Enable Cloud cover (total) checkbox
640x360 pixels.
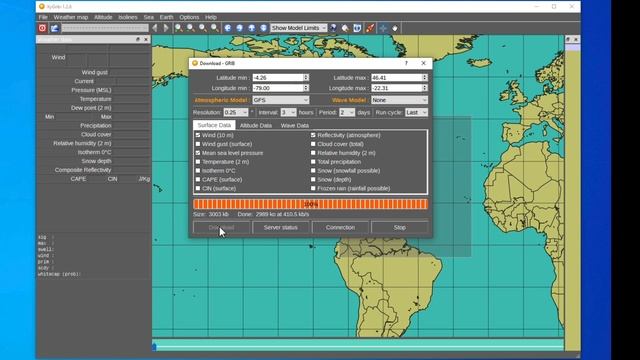click(x=313, y=144)
